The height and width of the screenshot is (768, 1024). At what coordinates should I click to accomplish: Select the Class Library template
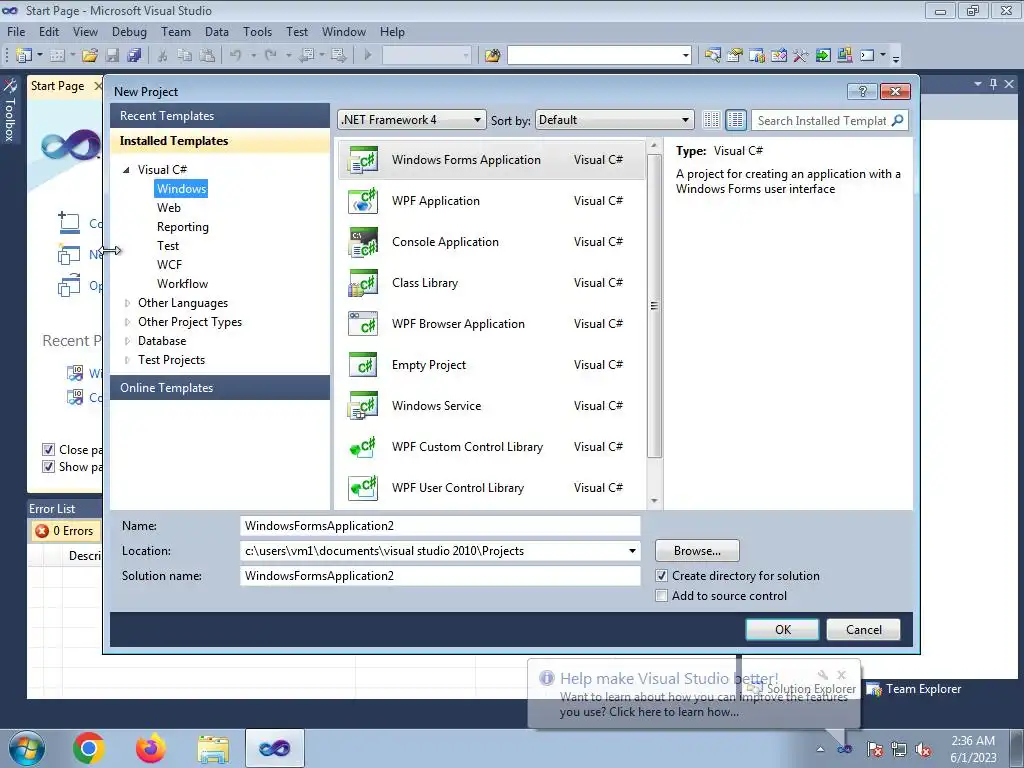[x=491, y=283]
